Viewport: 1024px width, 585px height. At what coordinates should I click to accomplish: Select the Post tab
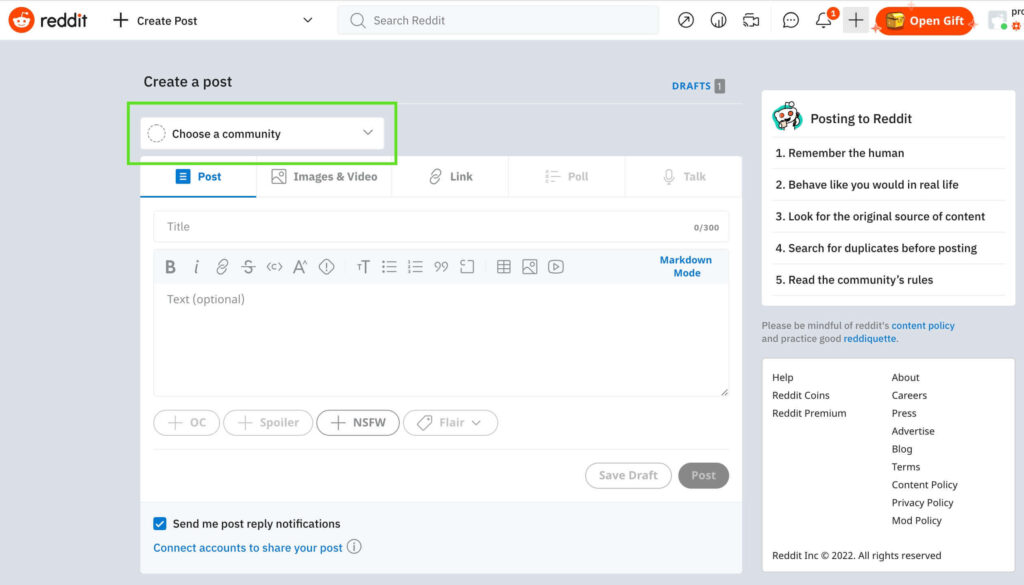(199, 176)
